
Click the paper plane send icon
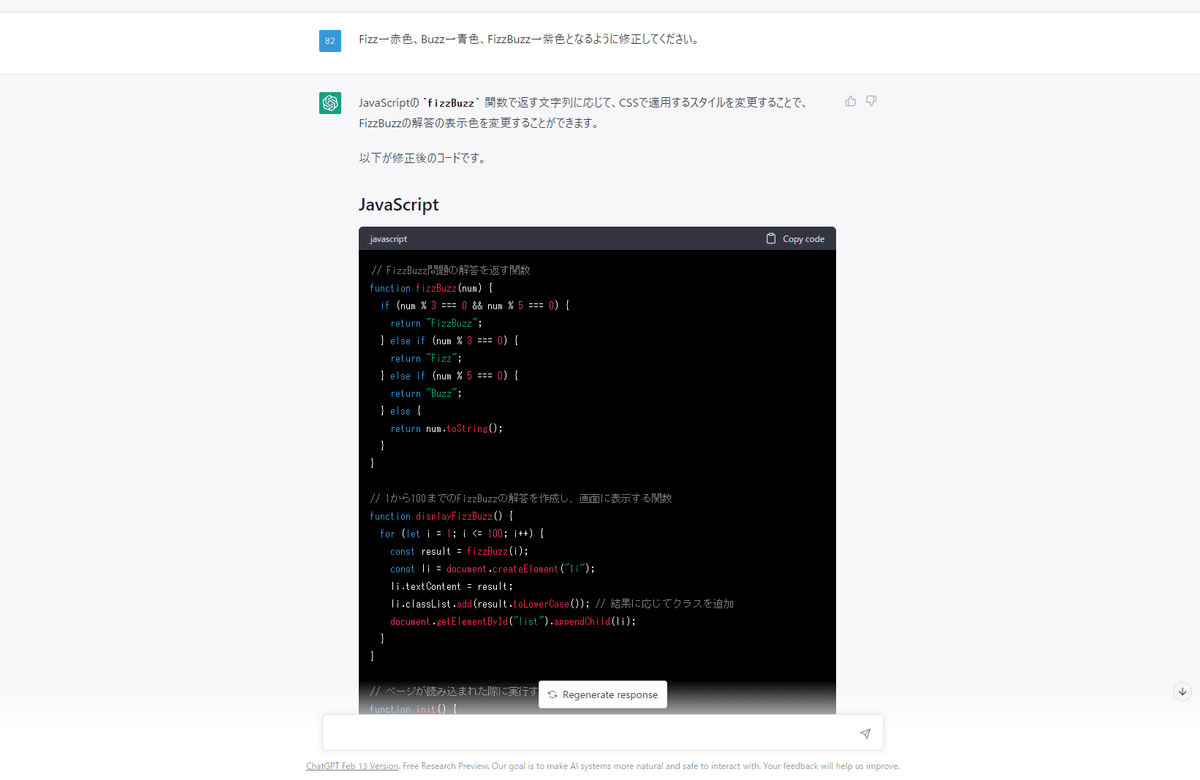[x=864, y=733]
